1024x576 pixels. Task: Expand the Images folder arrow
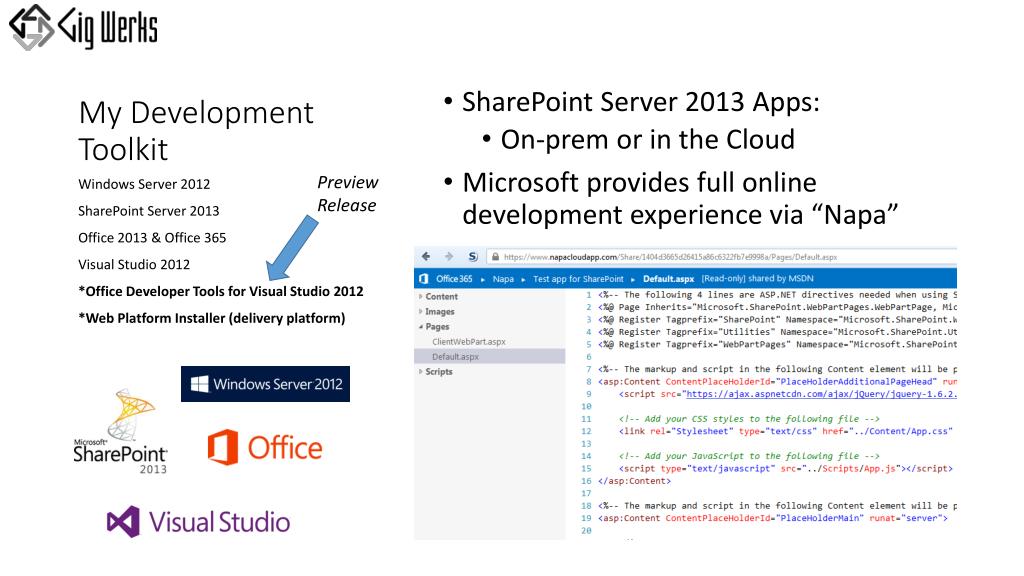pos(421,312)
